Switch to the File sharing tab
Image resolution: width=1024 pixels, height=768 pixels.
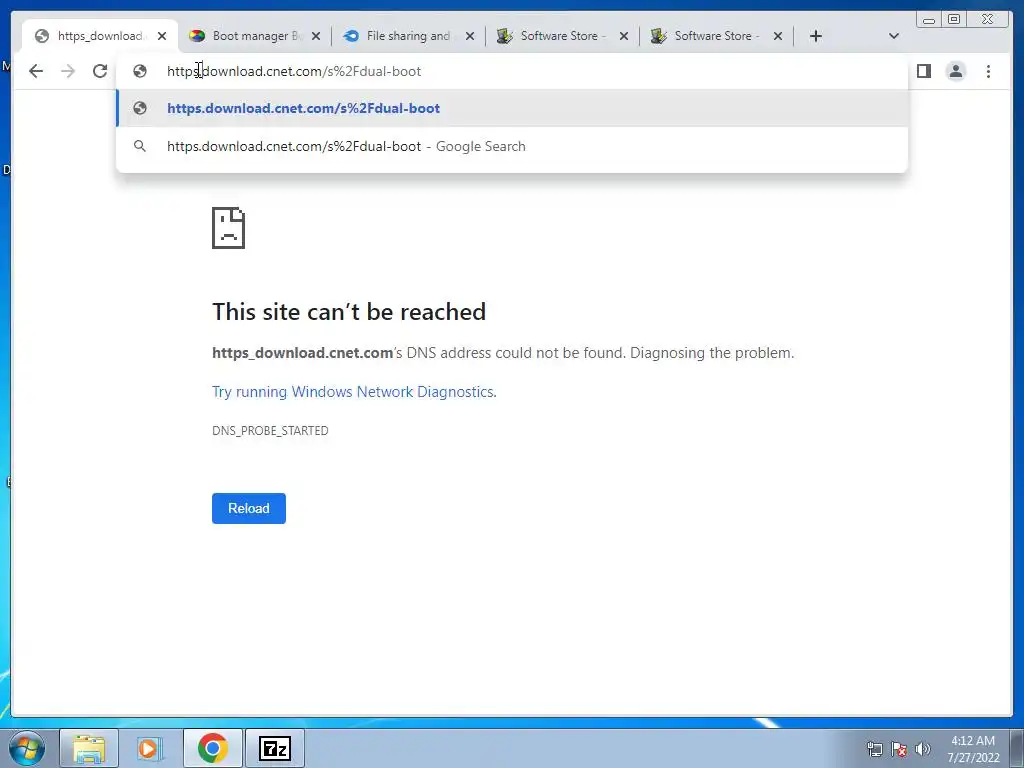coord(409,36)
